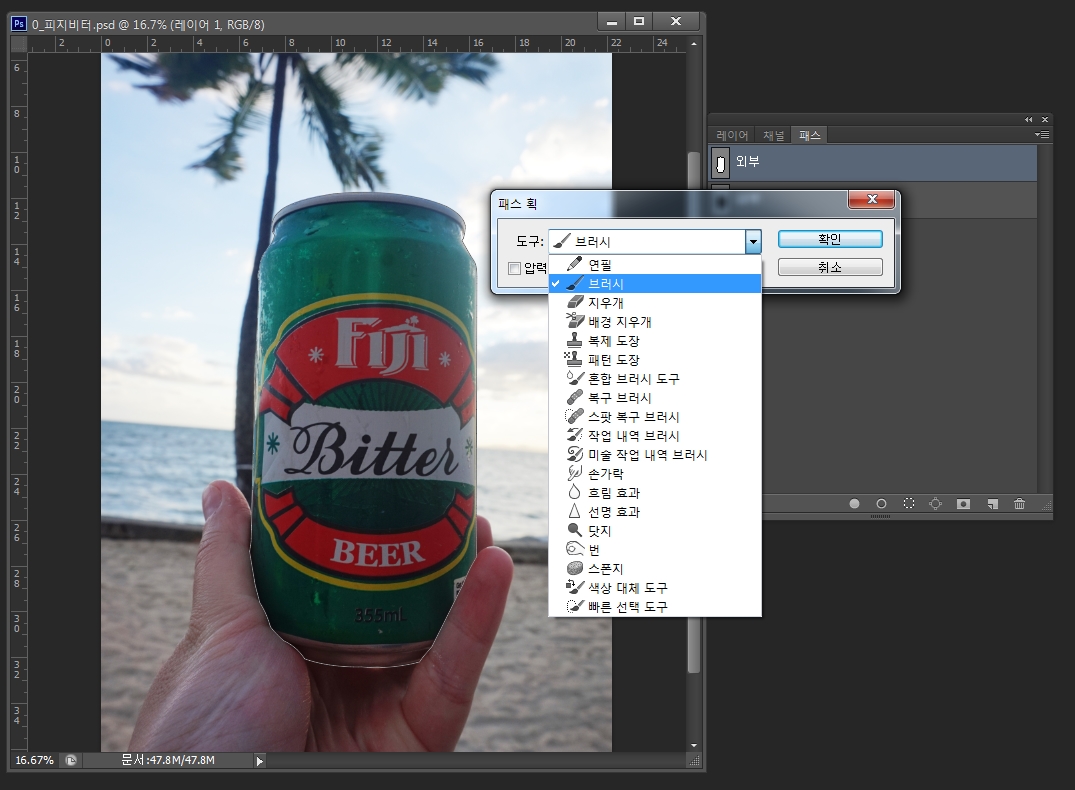
Task: Cancel dialog with 취소 button
Action: (x=830, y=267)
